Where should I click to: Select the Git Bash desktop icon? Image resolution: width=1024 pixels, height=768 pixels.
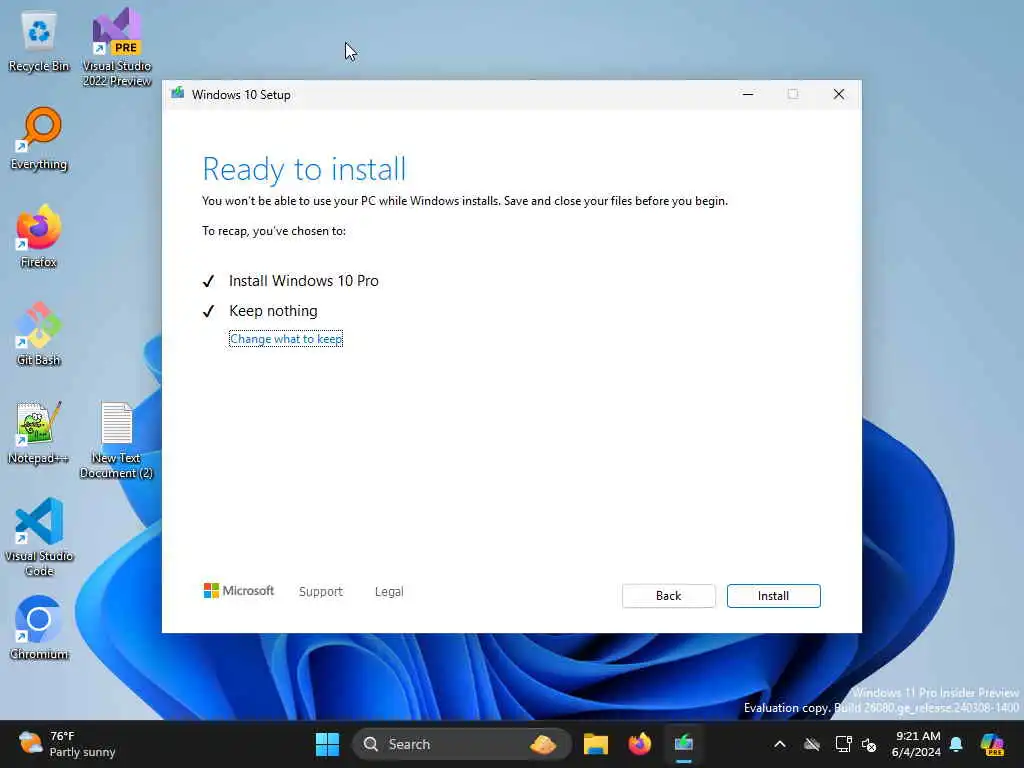tap(39, 334)
